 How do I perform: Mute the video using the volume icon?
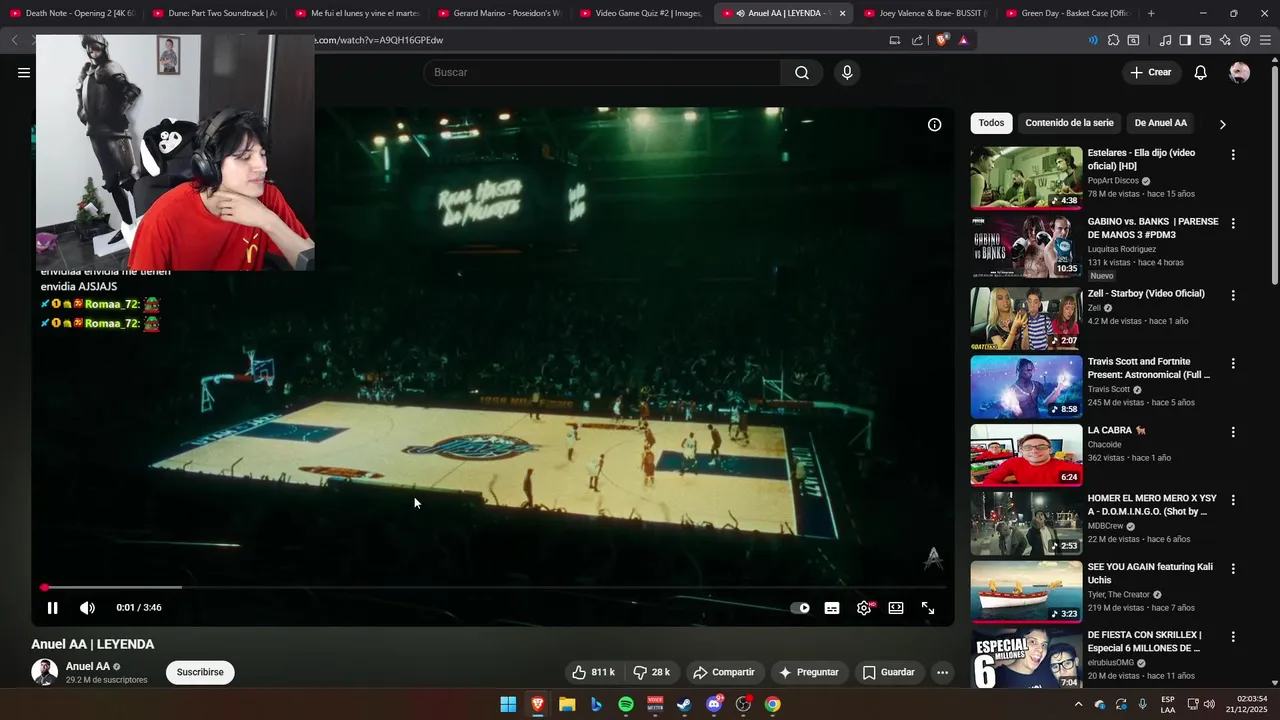[x=87, y=608]
